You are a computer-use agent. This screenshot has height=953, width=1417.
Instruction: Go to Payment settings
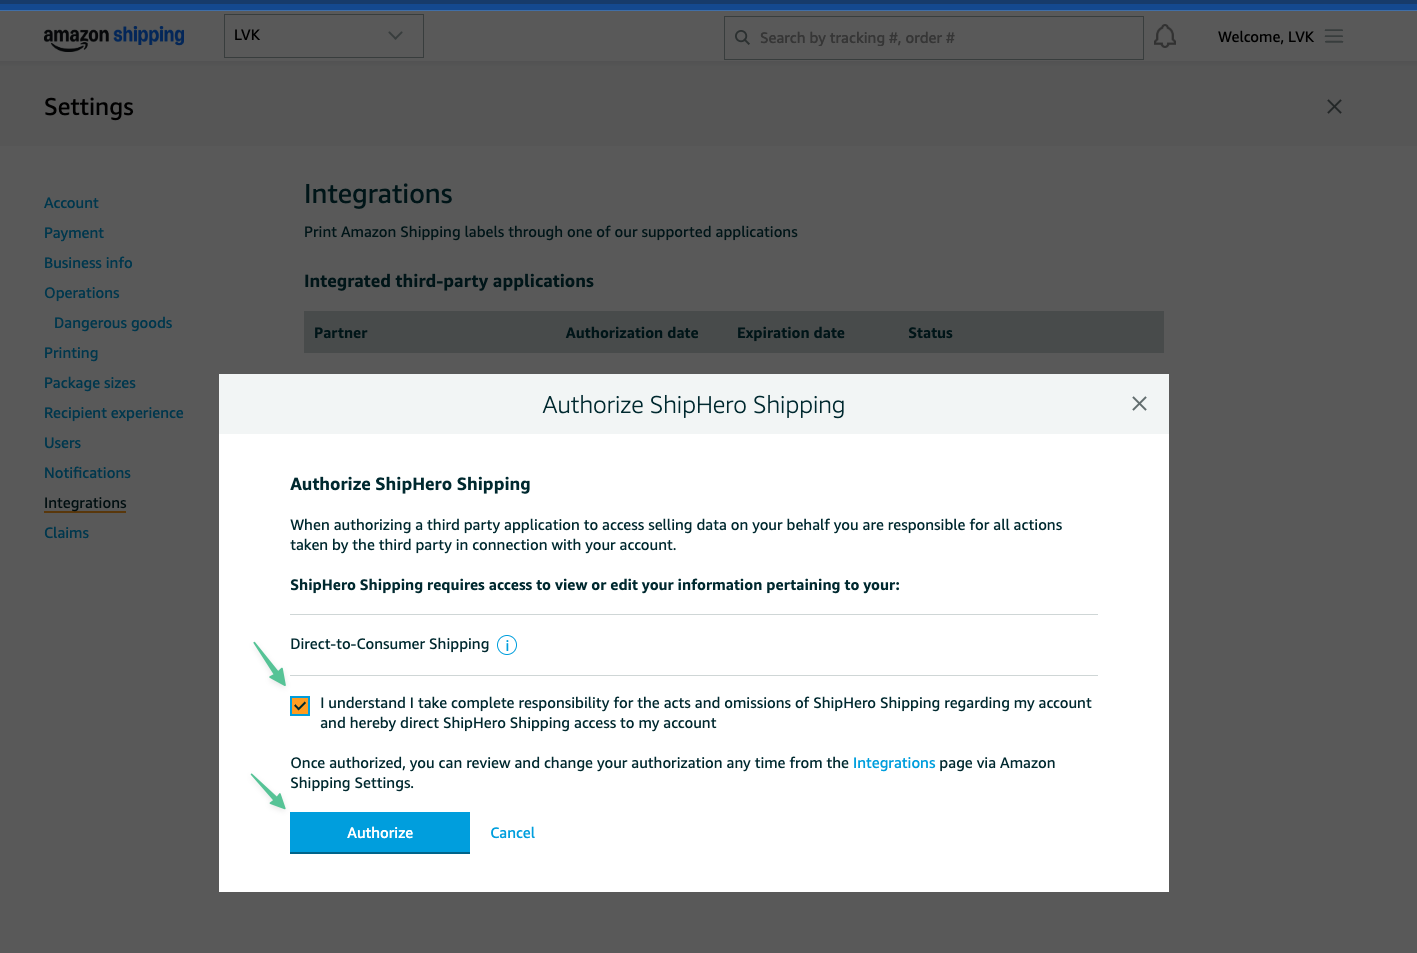[74, 233]
